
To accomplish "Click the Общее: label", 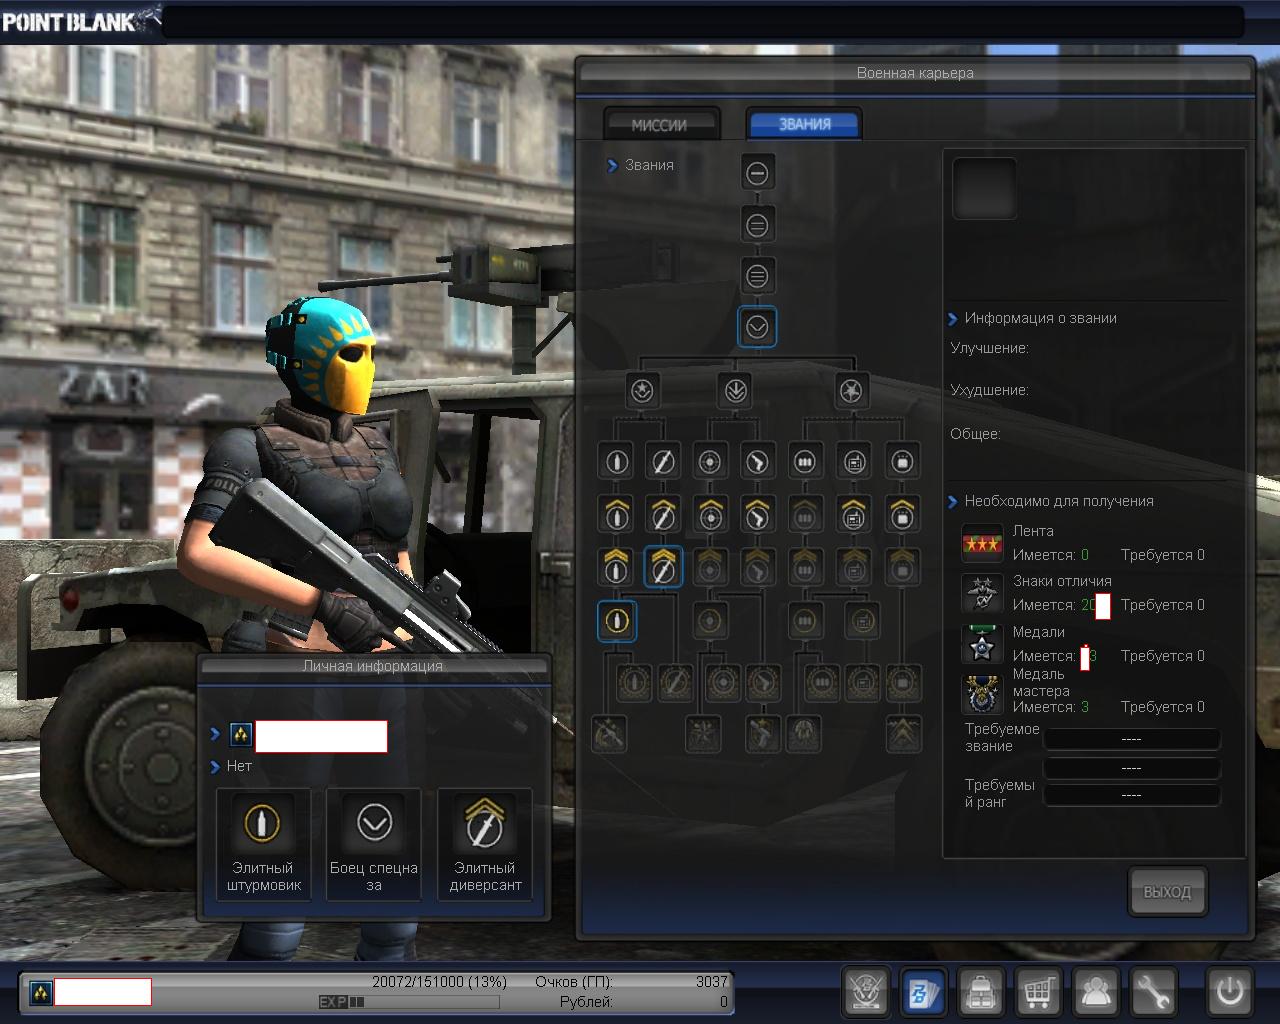I will (975, 434).
